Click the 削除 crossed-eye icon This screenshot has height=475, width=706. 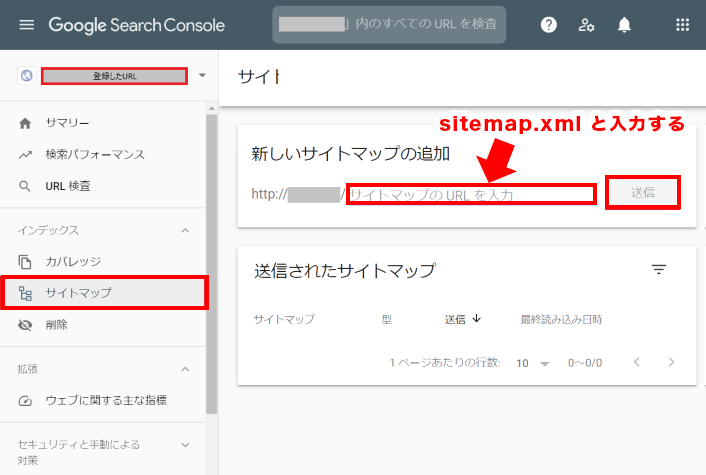(x=25, y=325)
